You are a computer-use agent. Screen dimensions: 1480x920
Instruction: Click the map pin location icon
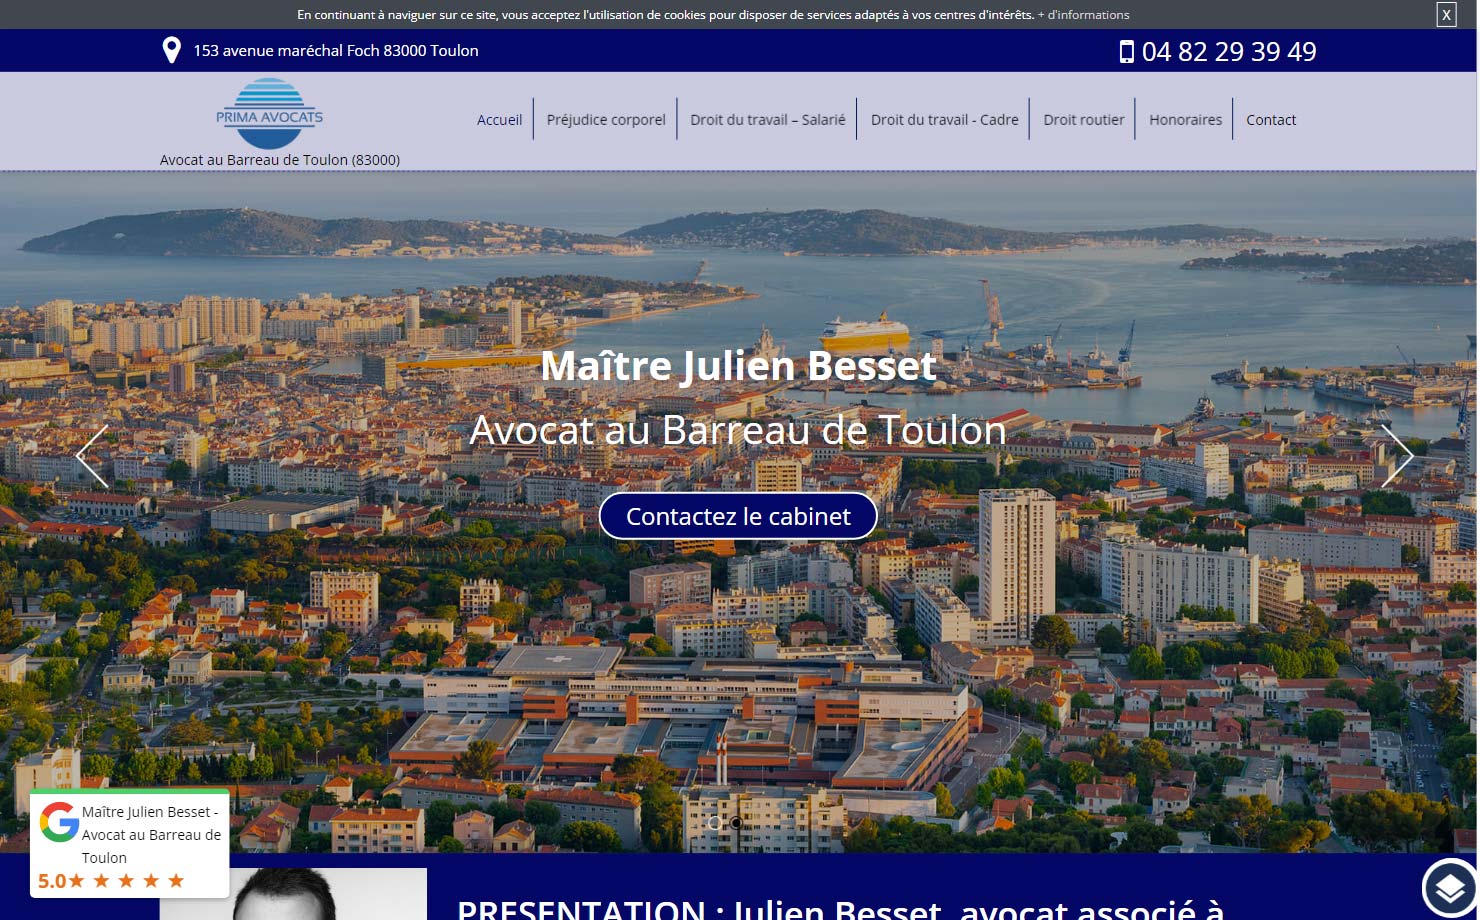(x=172, y=50)
